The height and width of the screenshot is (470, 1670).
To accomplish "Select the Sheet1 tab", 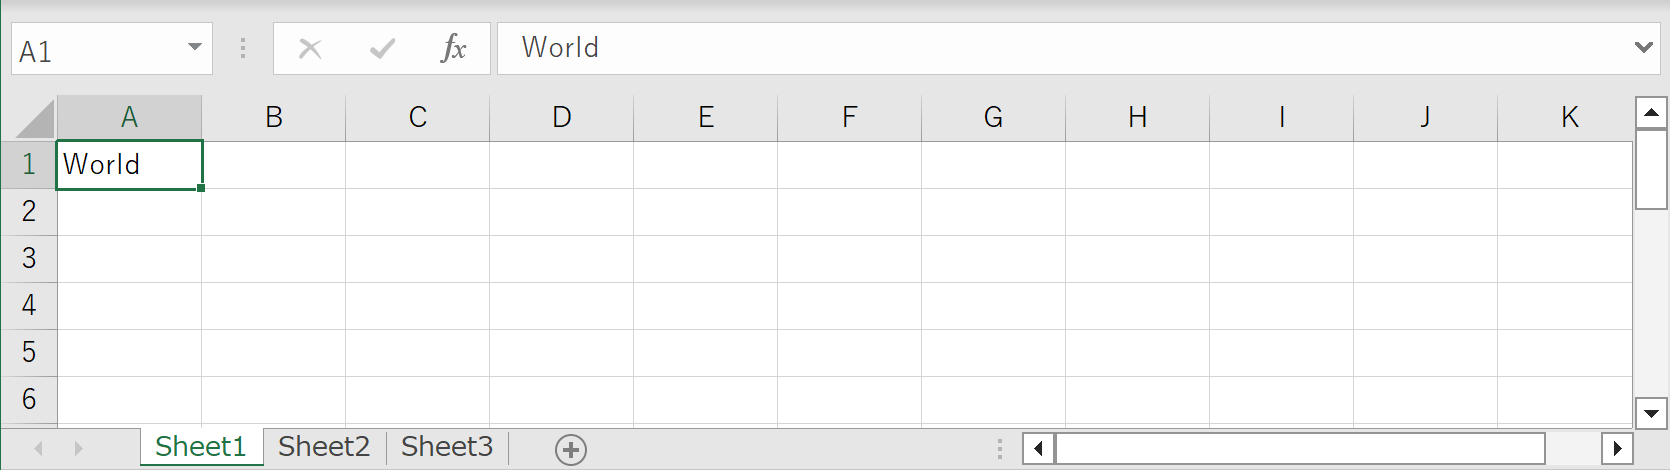I will point(201,447).
